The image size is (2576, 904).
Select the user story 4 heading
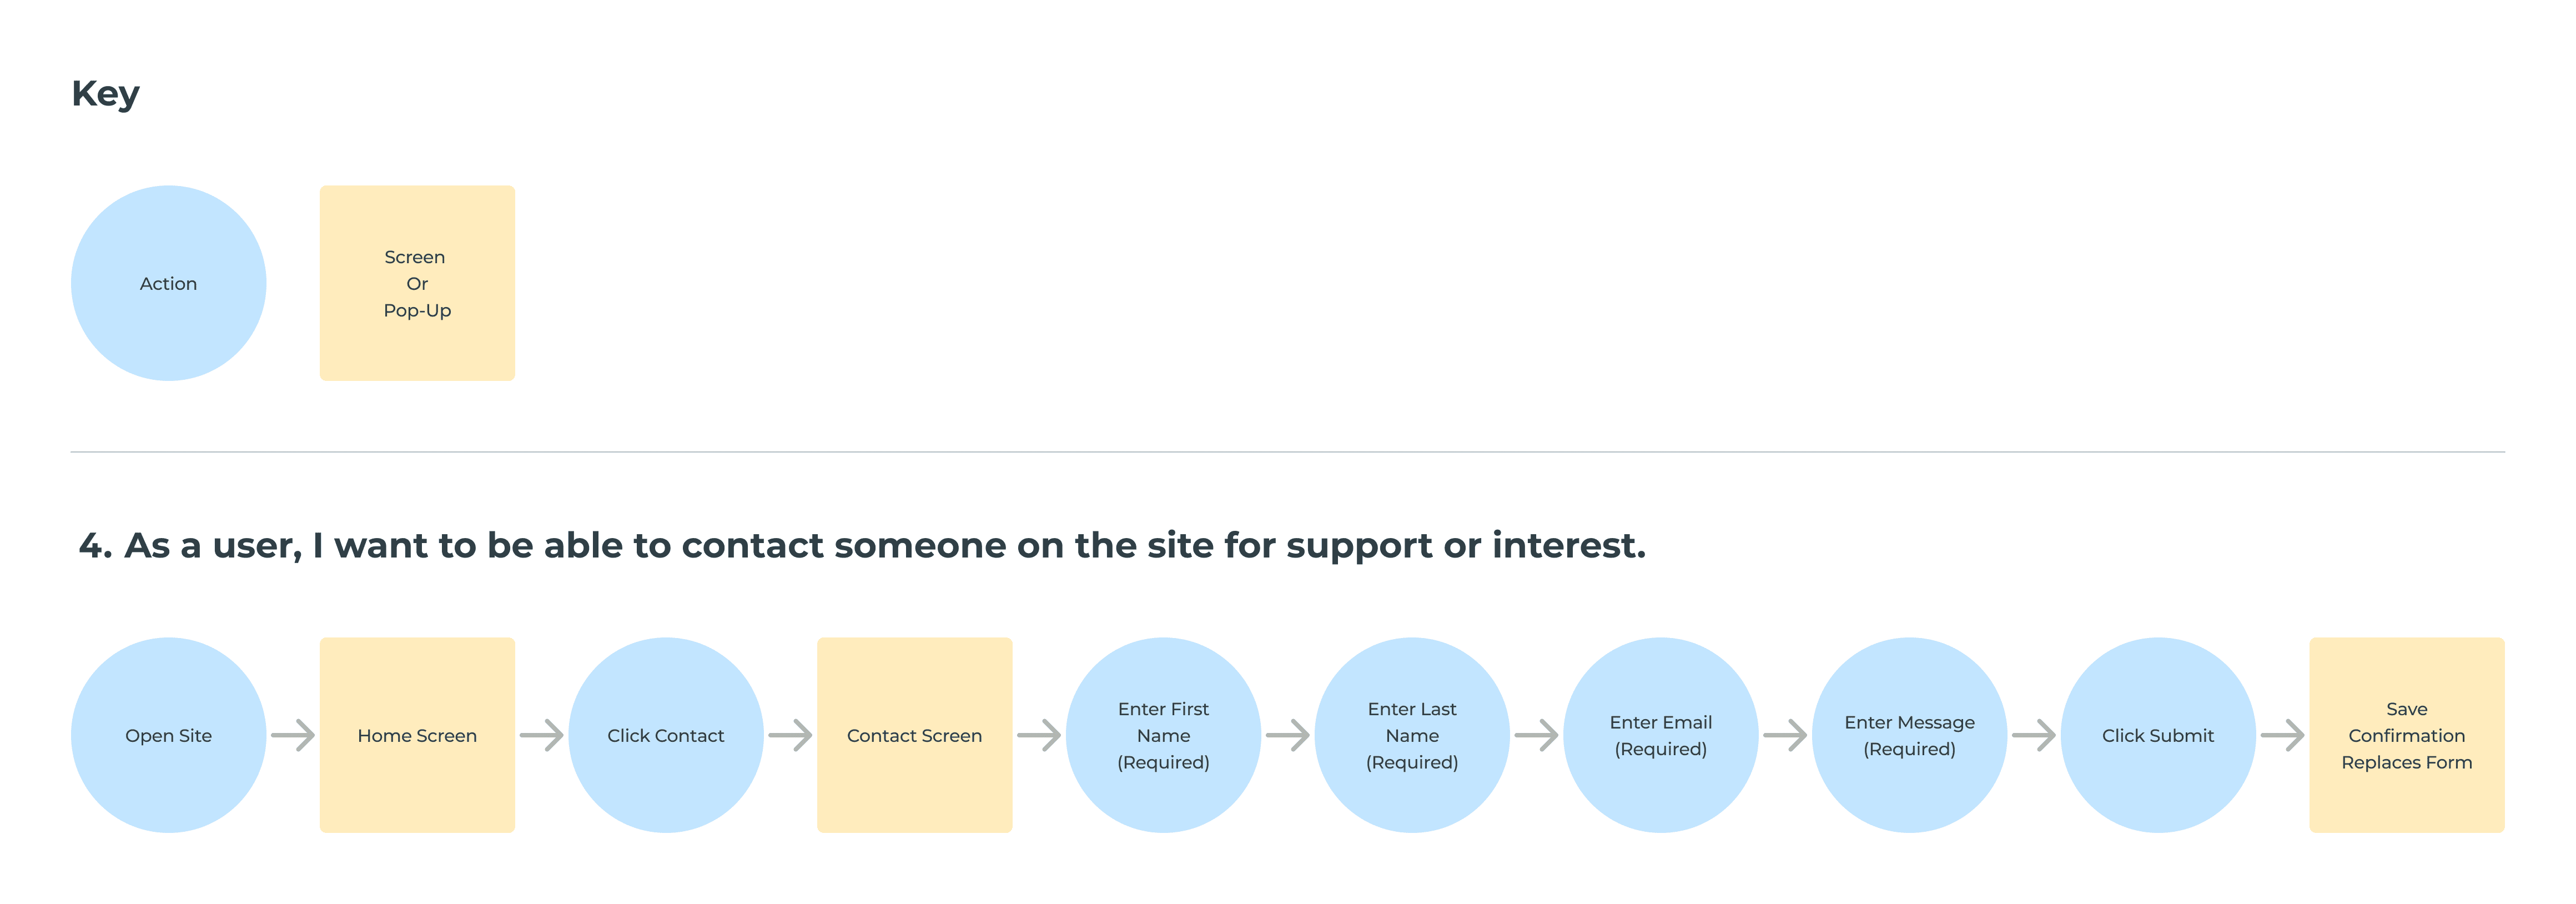click(862, 546)
